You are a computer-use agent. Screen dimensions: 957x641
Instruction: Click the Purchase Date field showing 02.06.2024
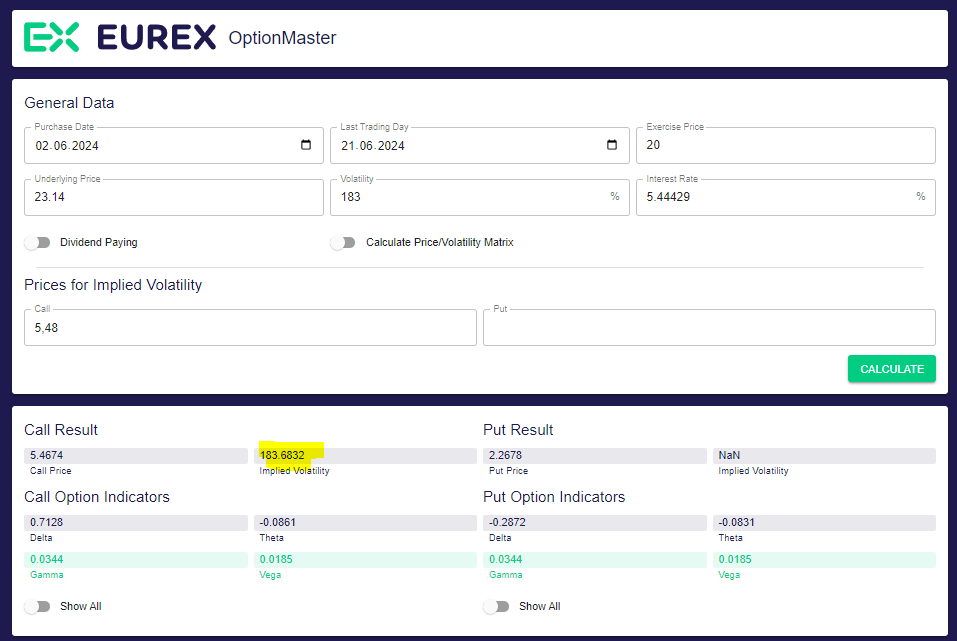click(x=174, y=145)
